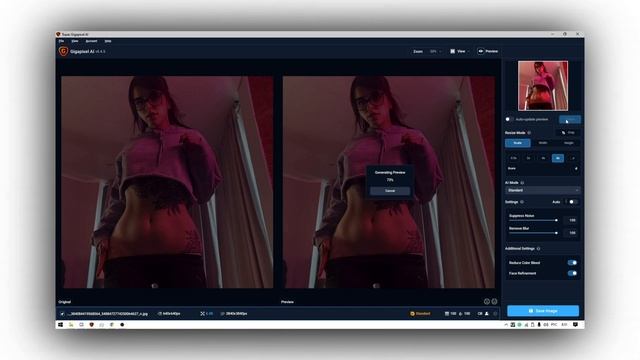This screenshot has height=360, width=640.
Task: Click the jpg file name in file list
Action: click(x=108, y=314)
